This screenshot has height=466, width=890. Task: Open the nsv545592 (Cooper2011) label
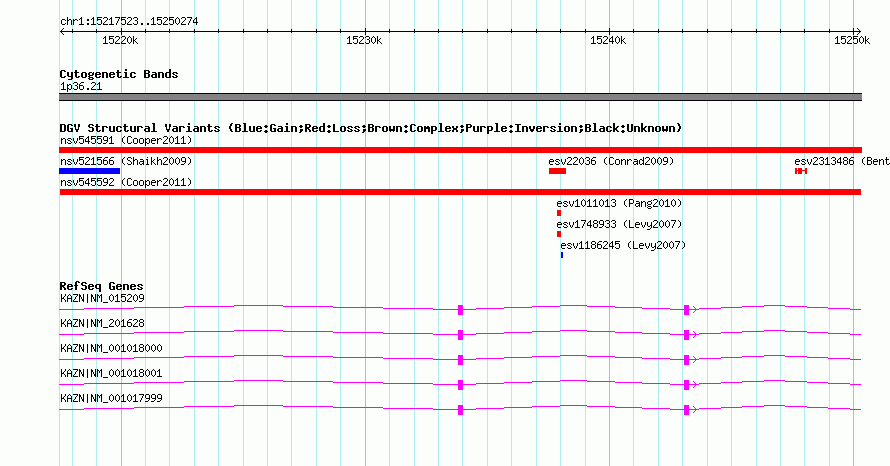[x=126, y=182]
